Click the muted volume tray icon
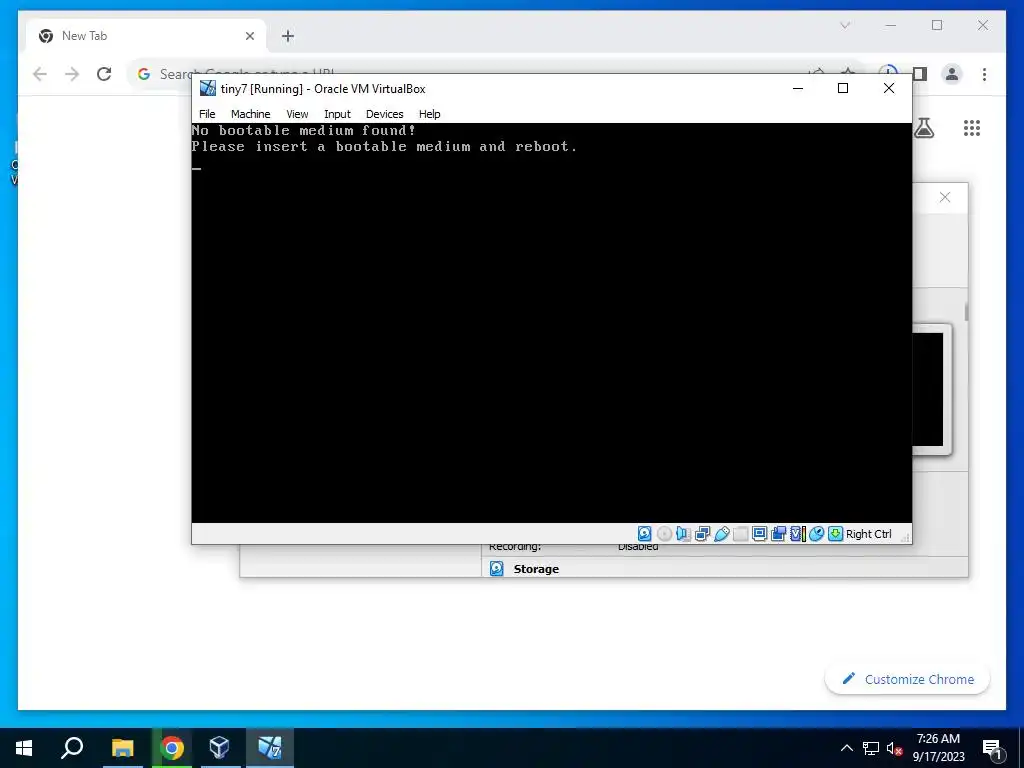 tap(894, 748)
